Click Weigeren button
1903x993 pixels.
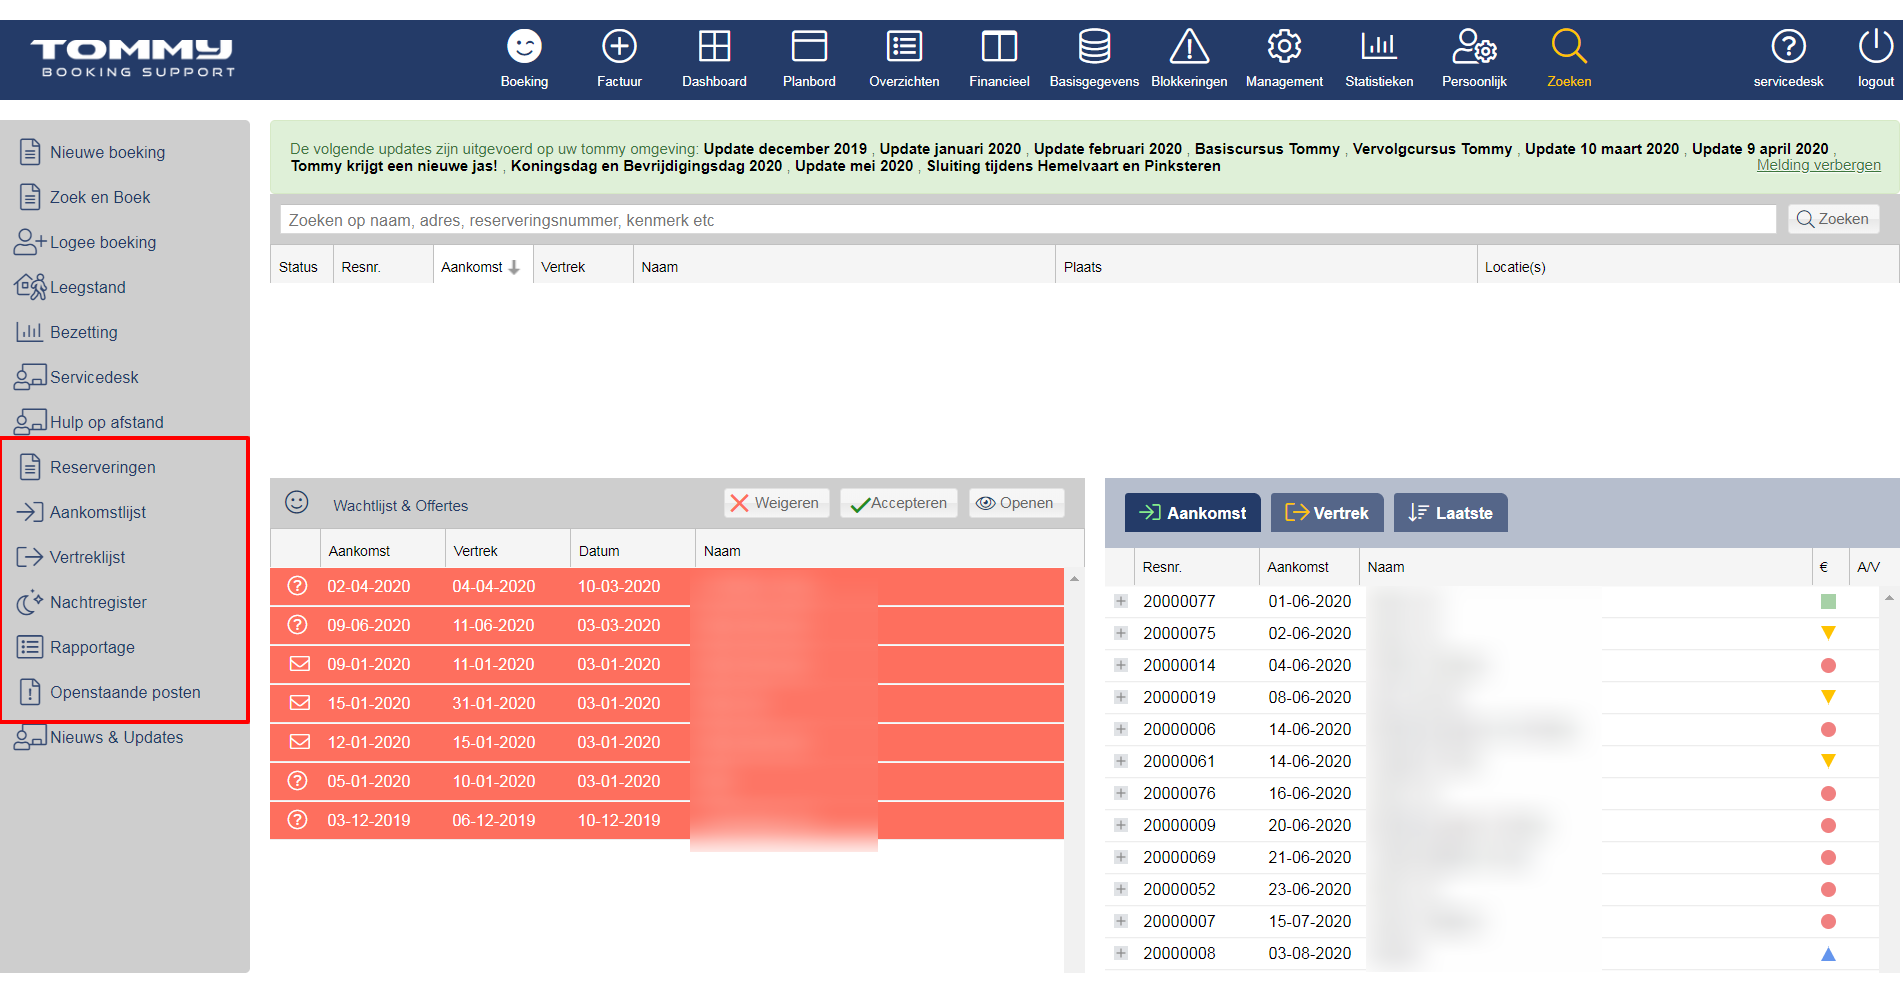click(776, 503)
